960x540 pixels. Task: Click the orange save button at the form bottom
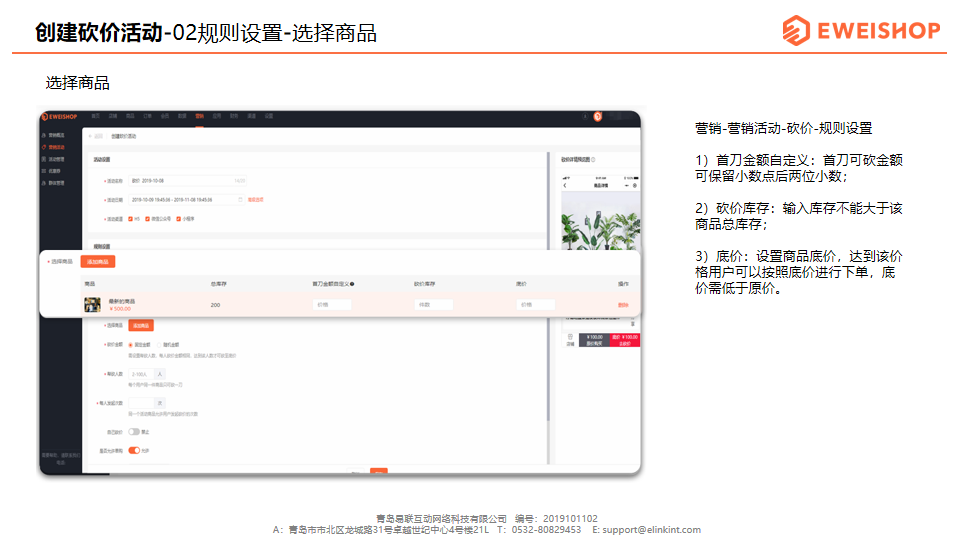click(x=379, y=471)
